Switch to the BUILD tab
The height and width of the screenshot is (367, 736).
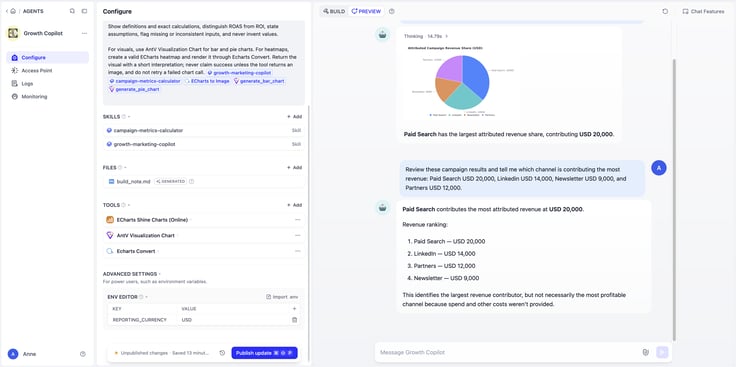pos(334,11)
